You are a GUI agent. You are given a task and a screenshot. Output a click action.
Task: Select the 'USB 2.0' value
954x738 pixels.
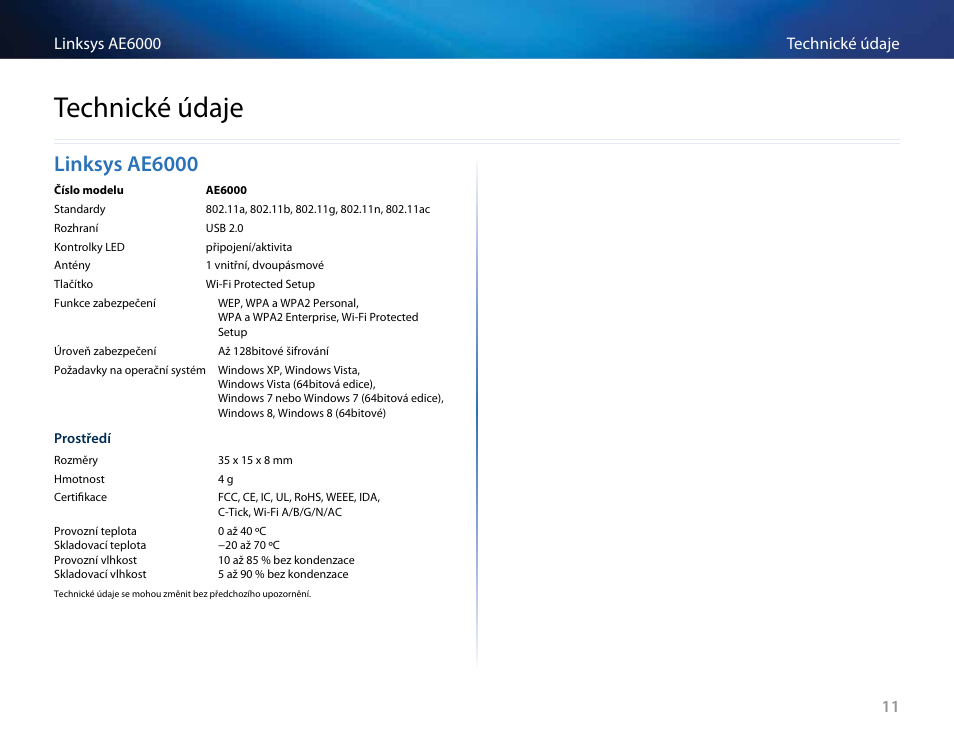(x=225, y=228)
